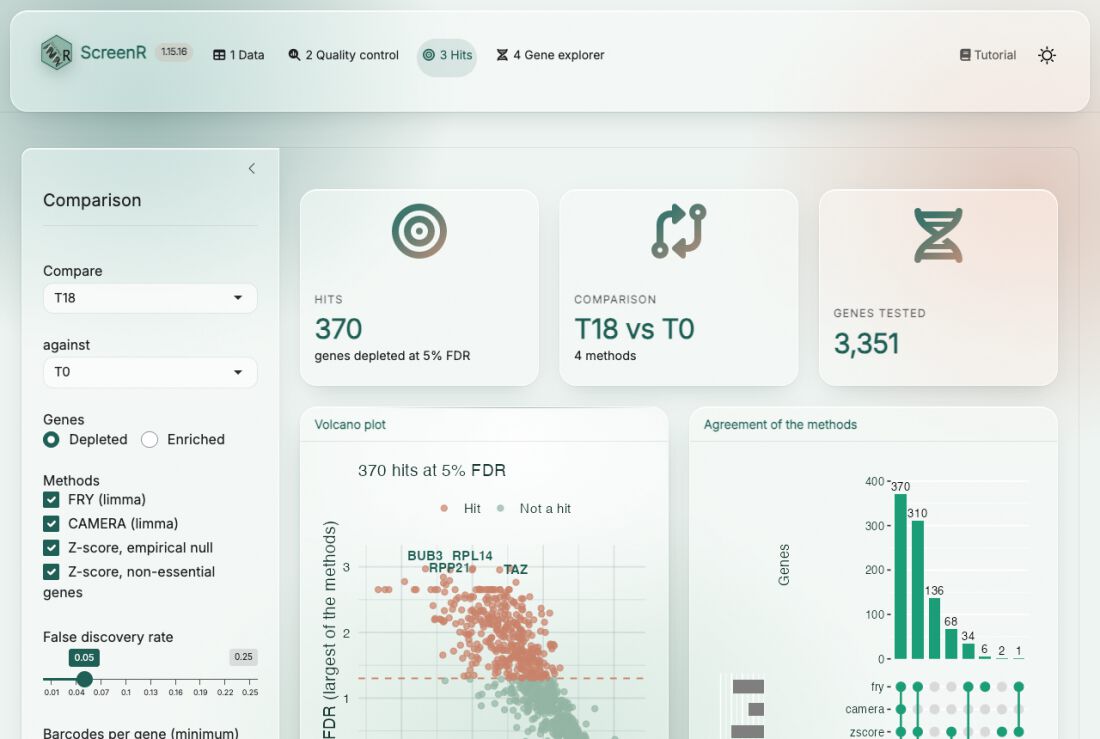Screen dimensions: 1100x739
Task: Switch to the 2 Quality control tab
Action: [x=344, y=55]
